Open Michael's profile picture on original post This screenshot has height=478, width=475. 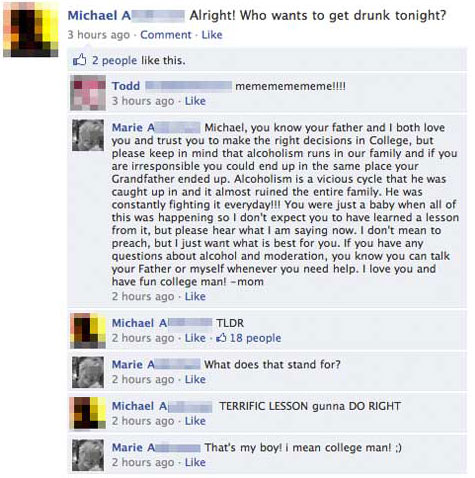(31, 30)
